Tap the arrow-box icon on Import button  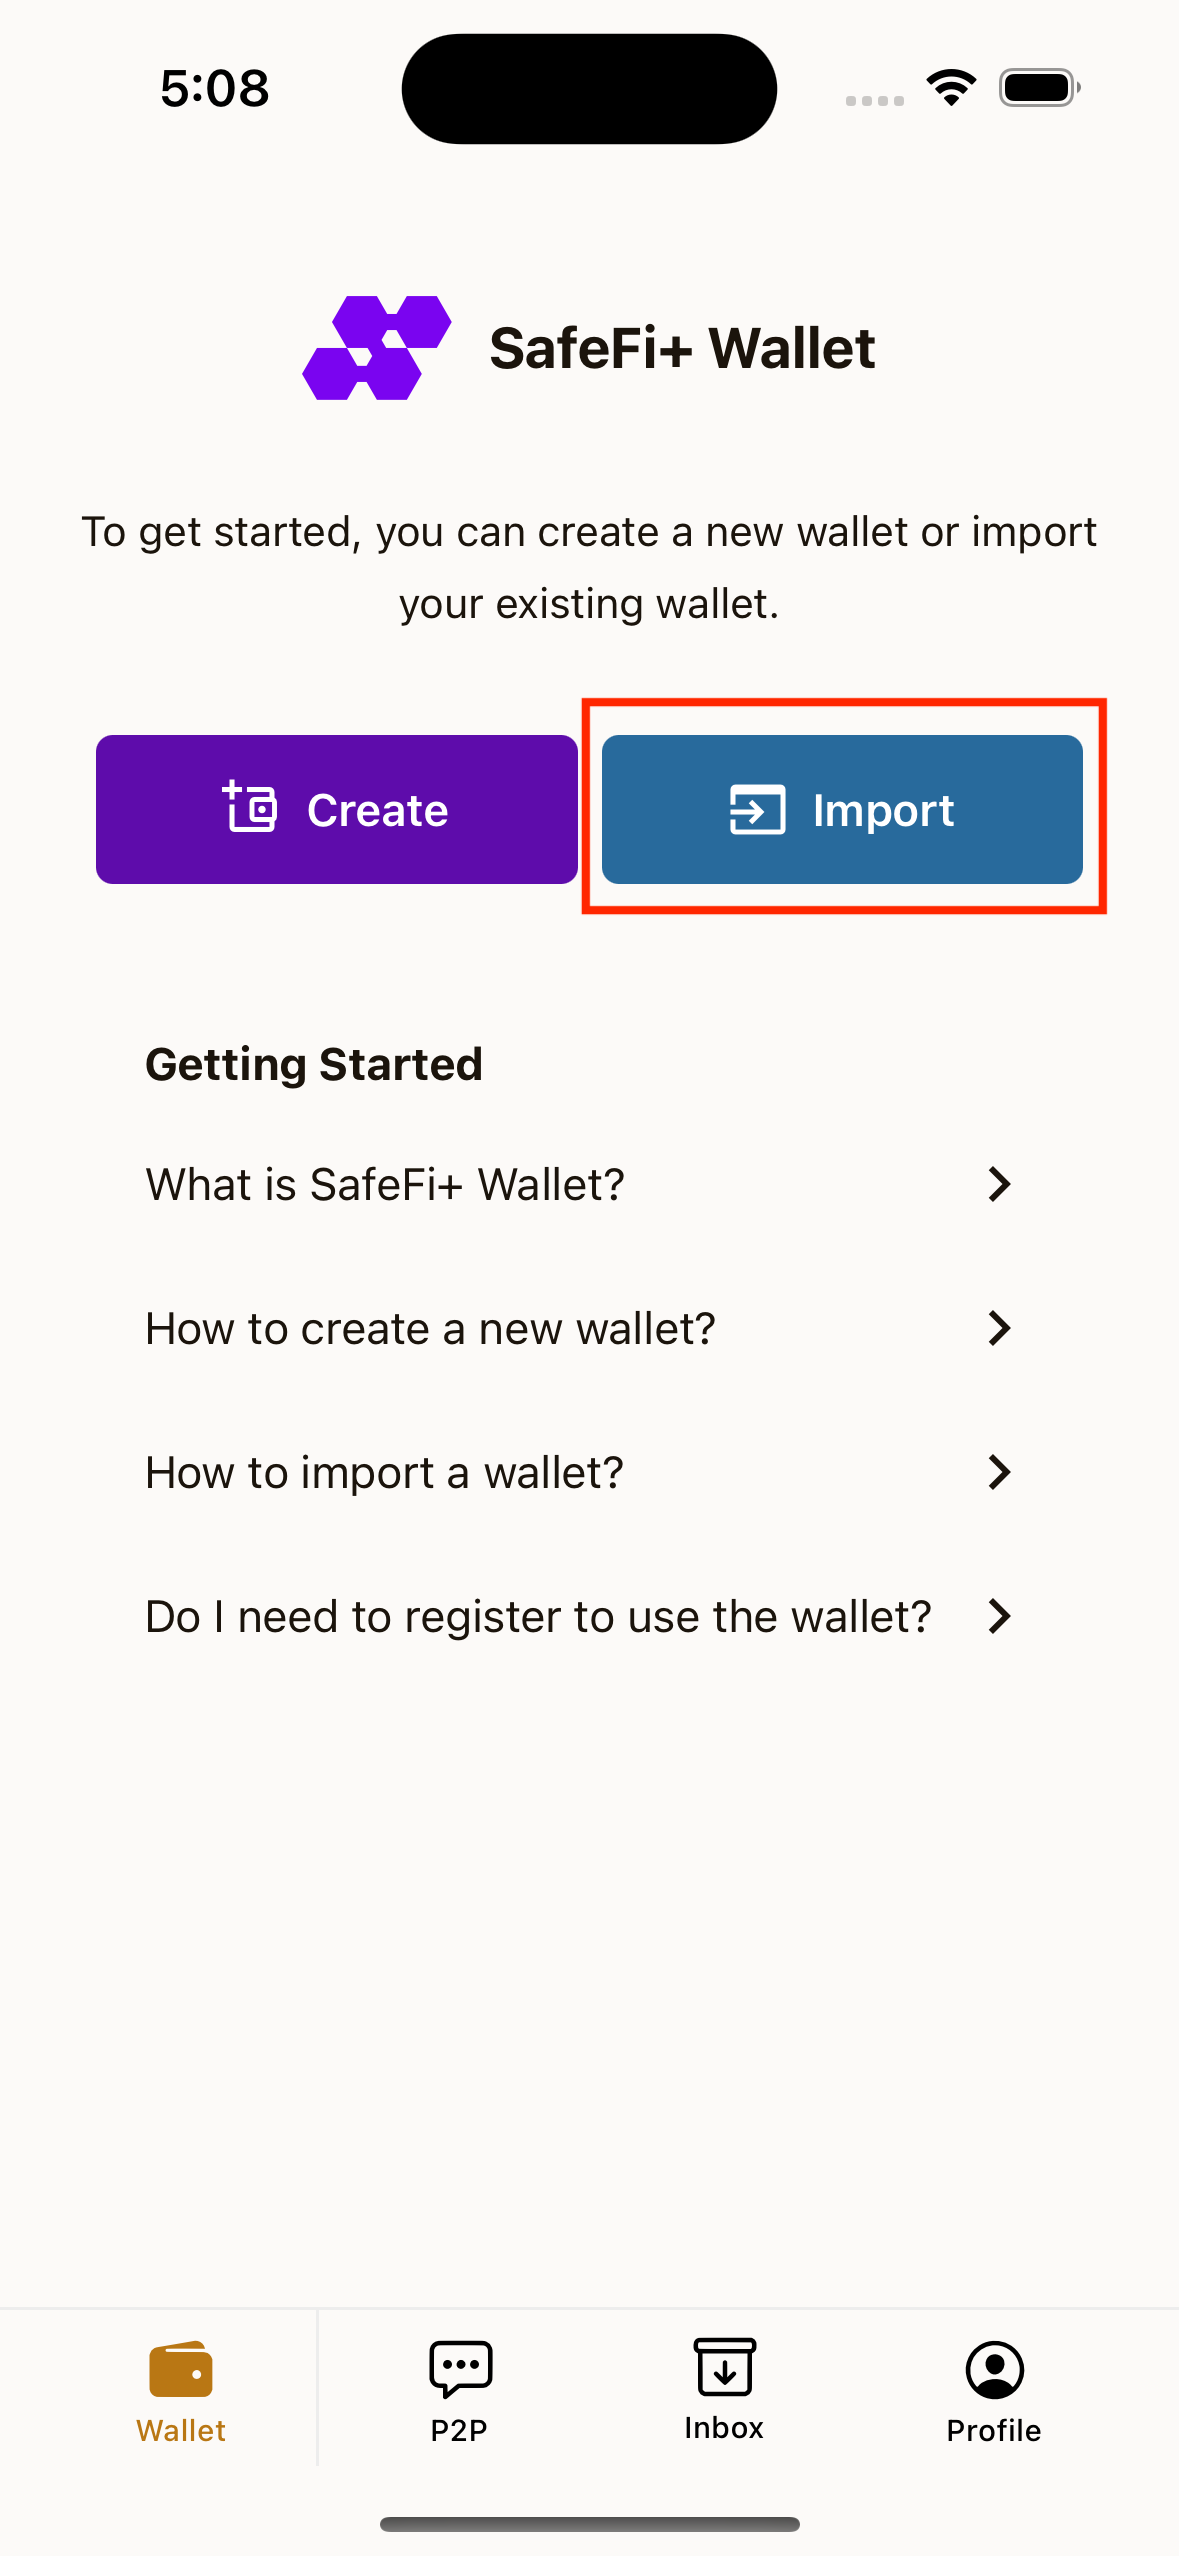757,809
